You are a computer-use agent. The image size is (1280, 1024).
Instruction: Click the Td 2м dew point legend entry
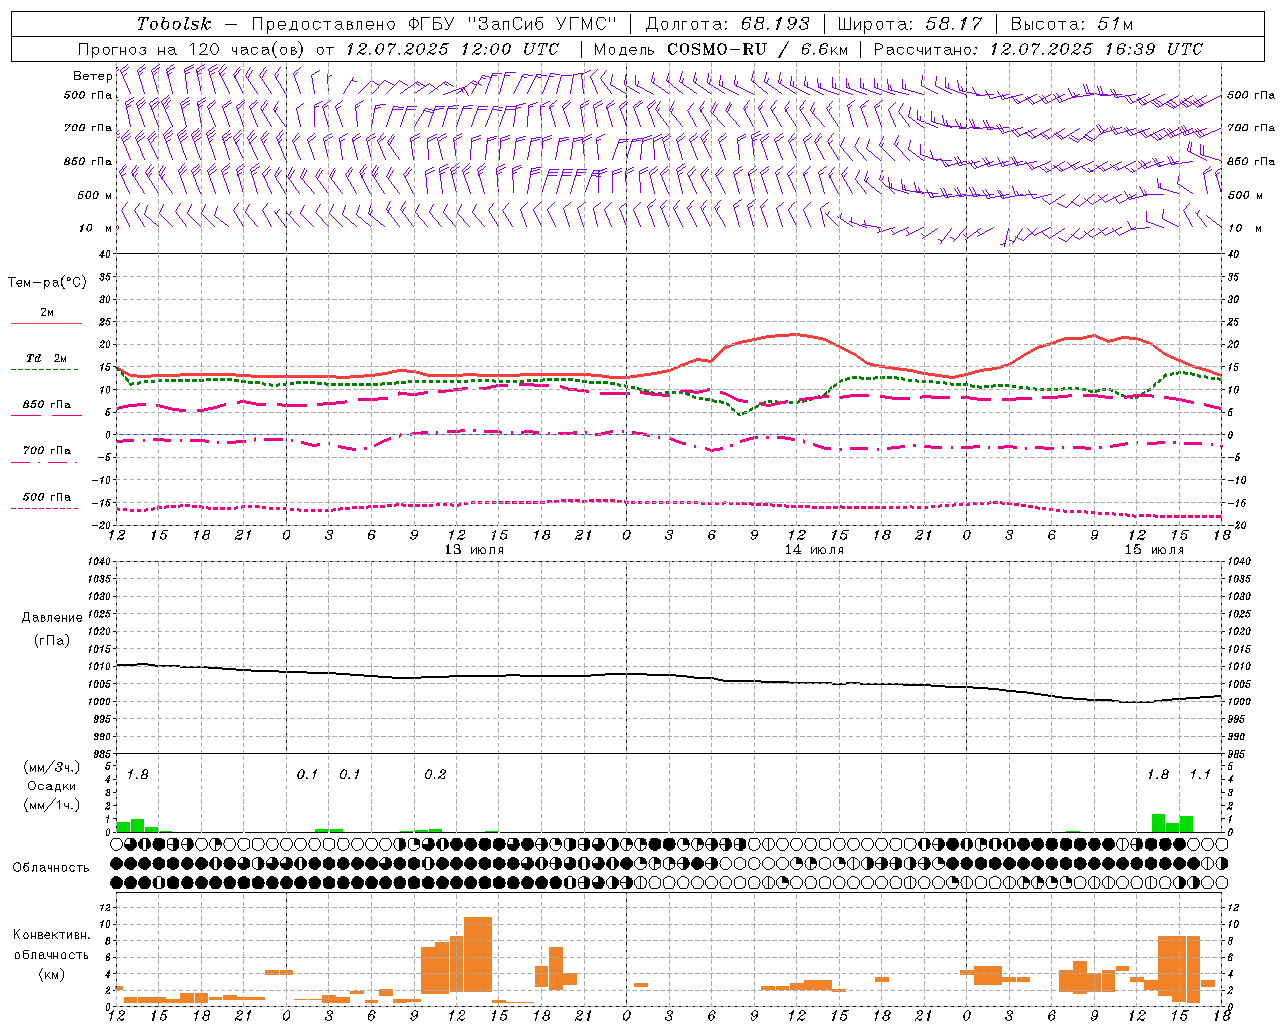[47, 358]
